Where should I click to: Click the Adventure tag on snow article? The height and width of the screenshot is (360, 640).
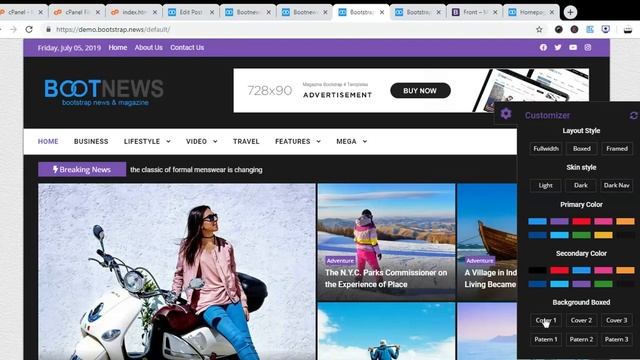(340, 260)
